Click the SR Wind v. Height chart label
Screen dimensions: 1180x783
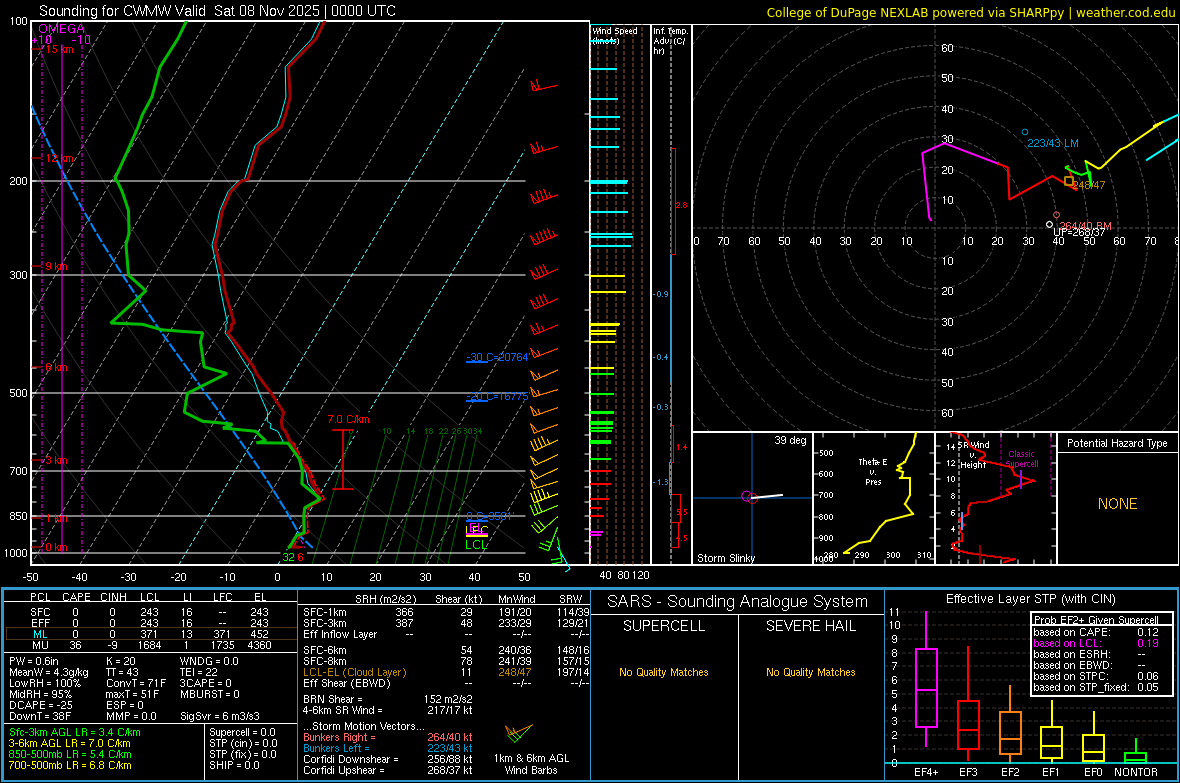(x=973, y=455)
